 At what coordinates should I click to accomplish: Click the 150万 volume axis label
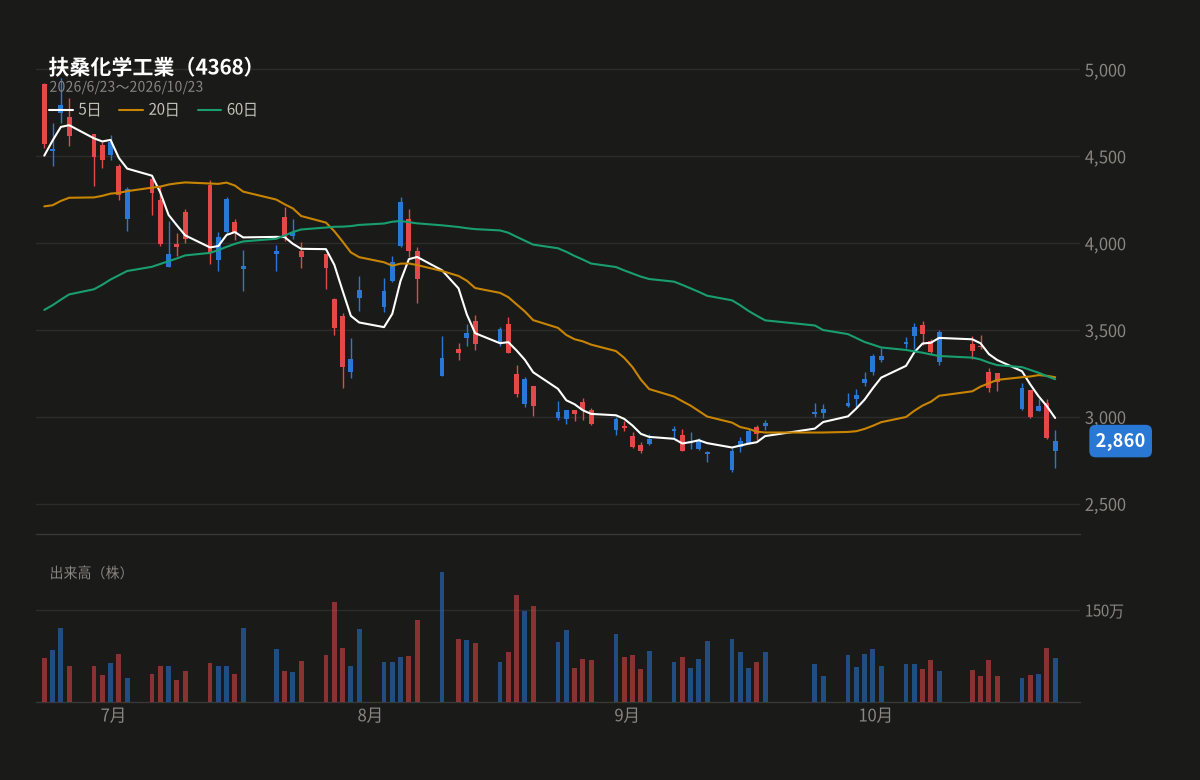pos(1104,611)
